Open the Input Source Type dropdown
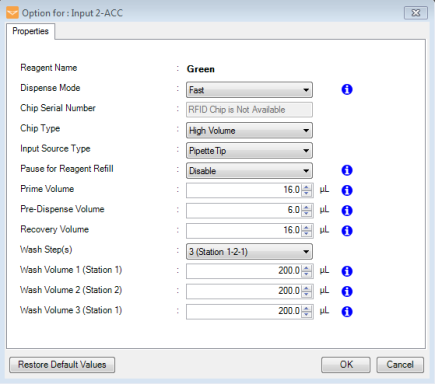 pos(249,151)
